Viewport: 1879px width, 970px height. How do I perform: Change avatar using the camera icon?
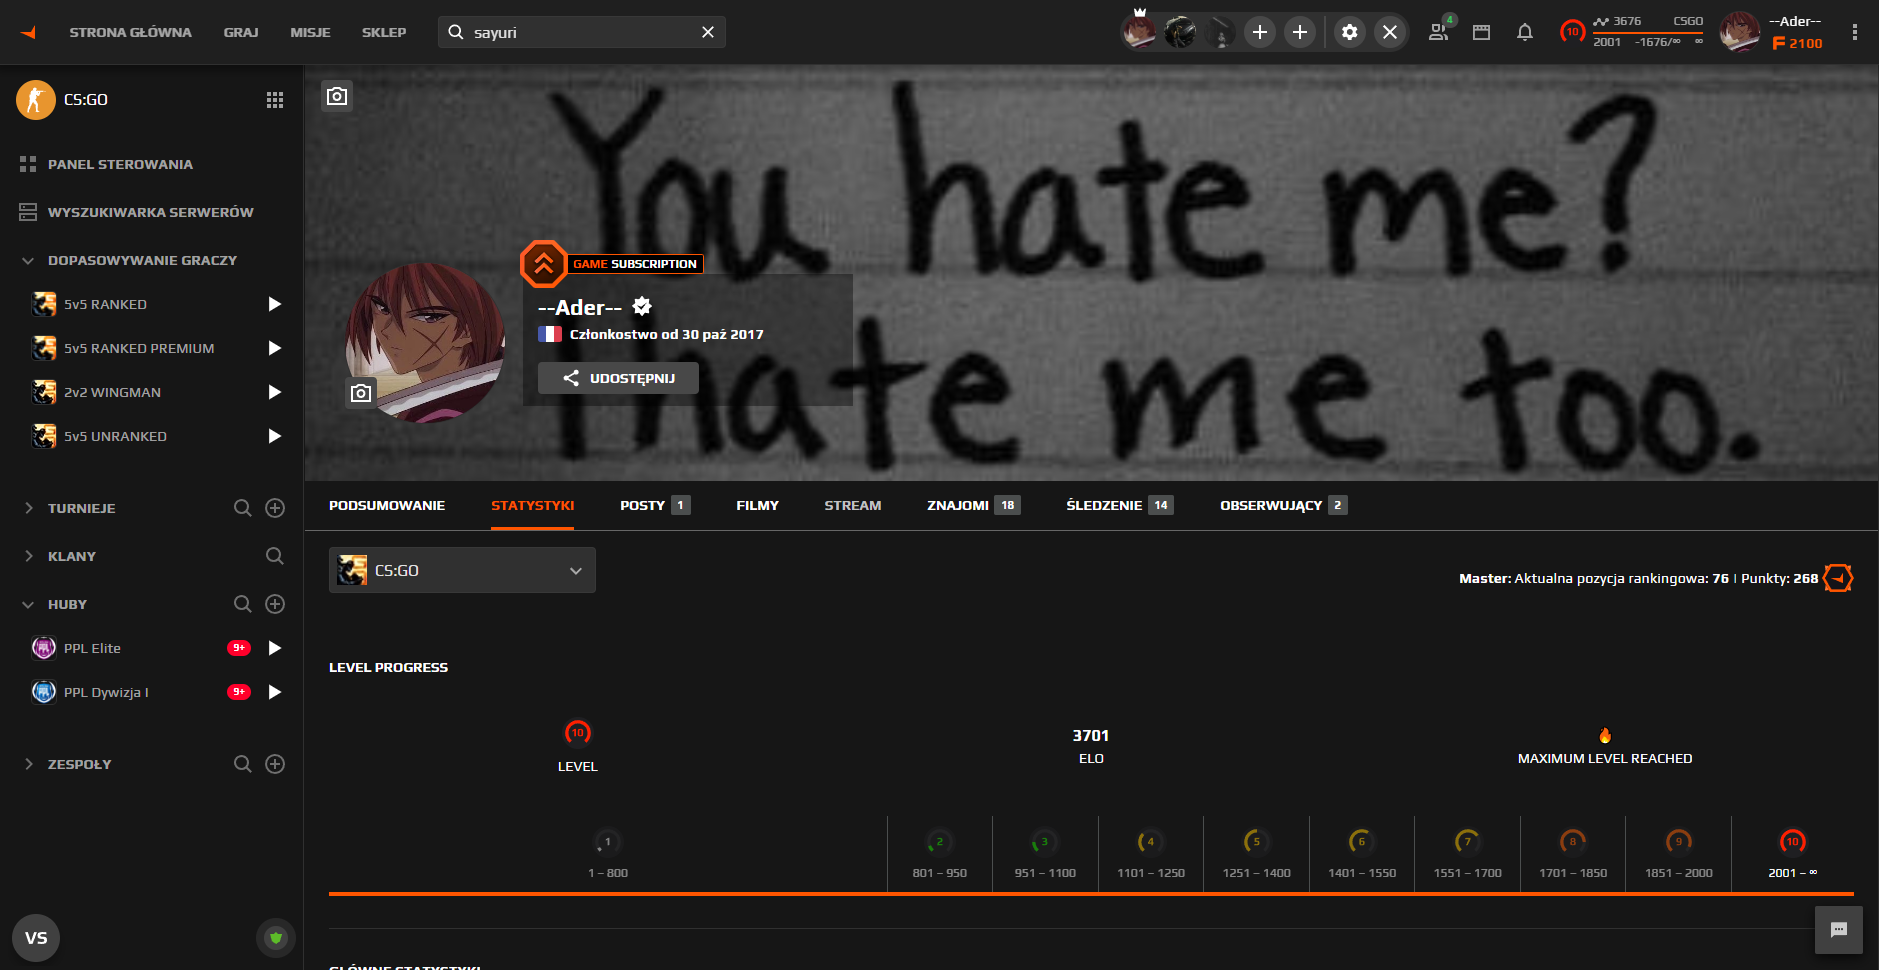coord(361,393)
